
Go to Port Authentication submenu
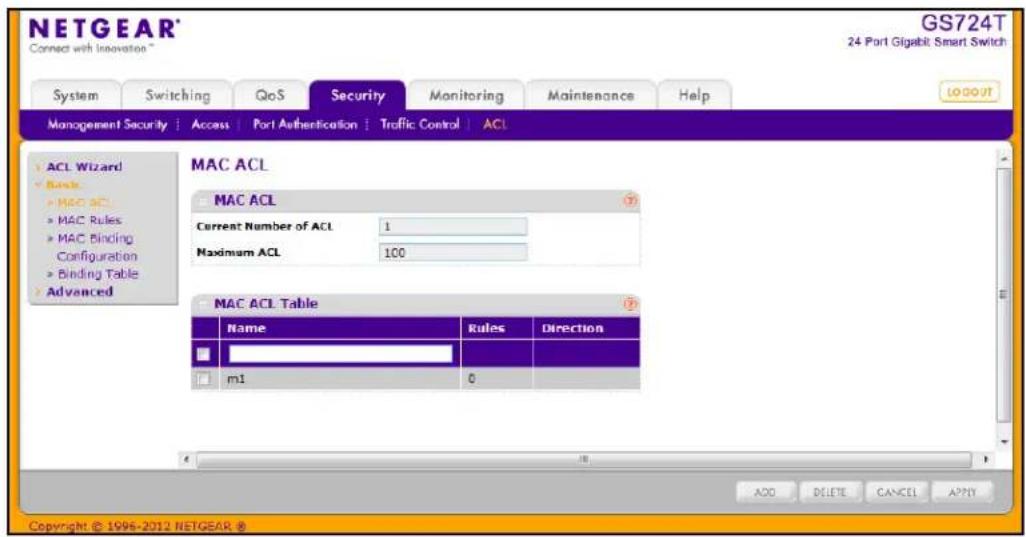(305, 124)
